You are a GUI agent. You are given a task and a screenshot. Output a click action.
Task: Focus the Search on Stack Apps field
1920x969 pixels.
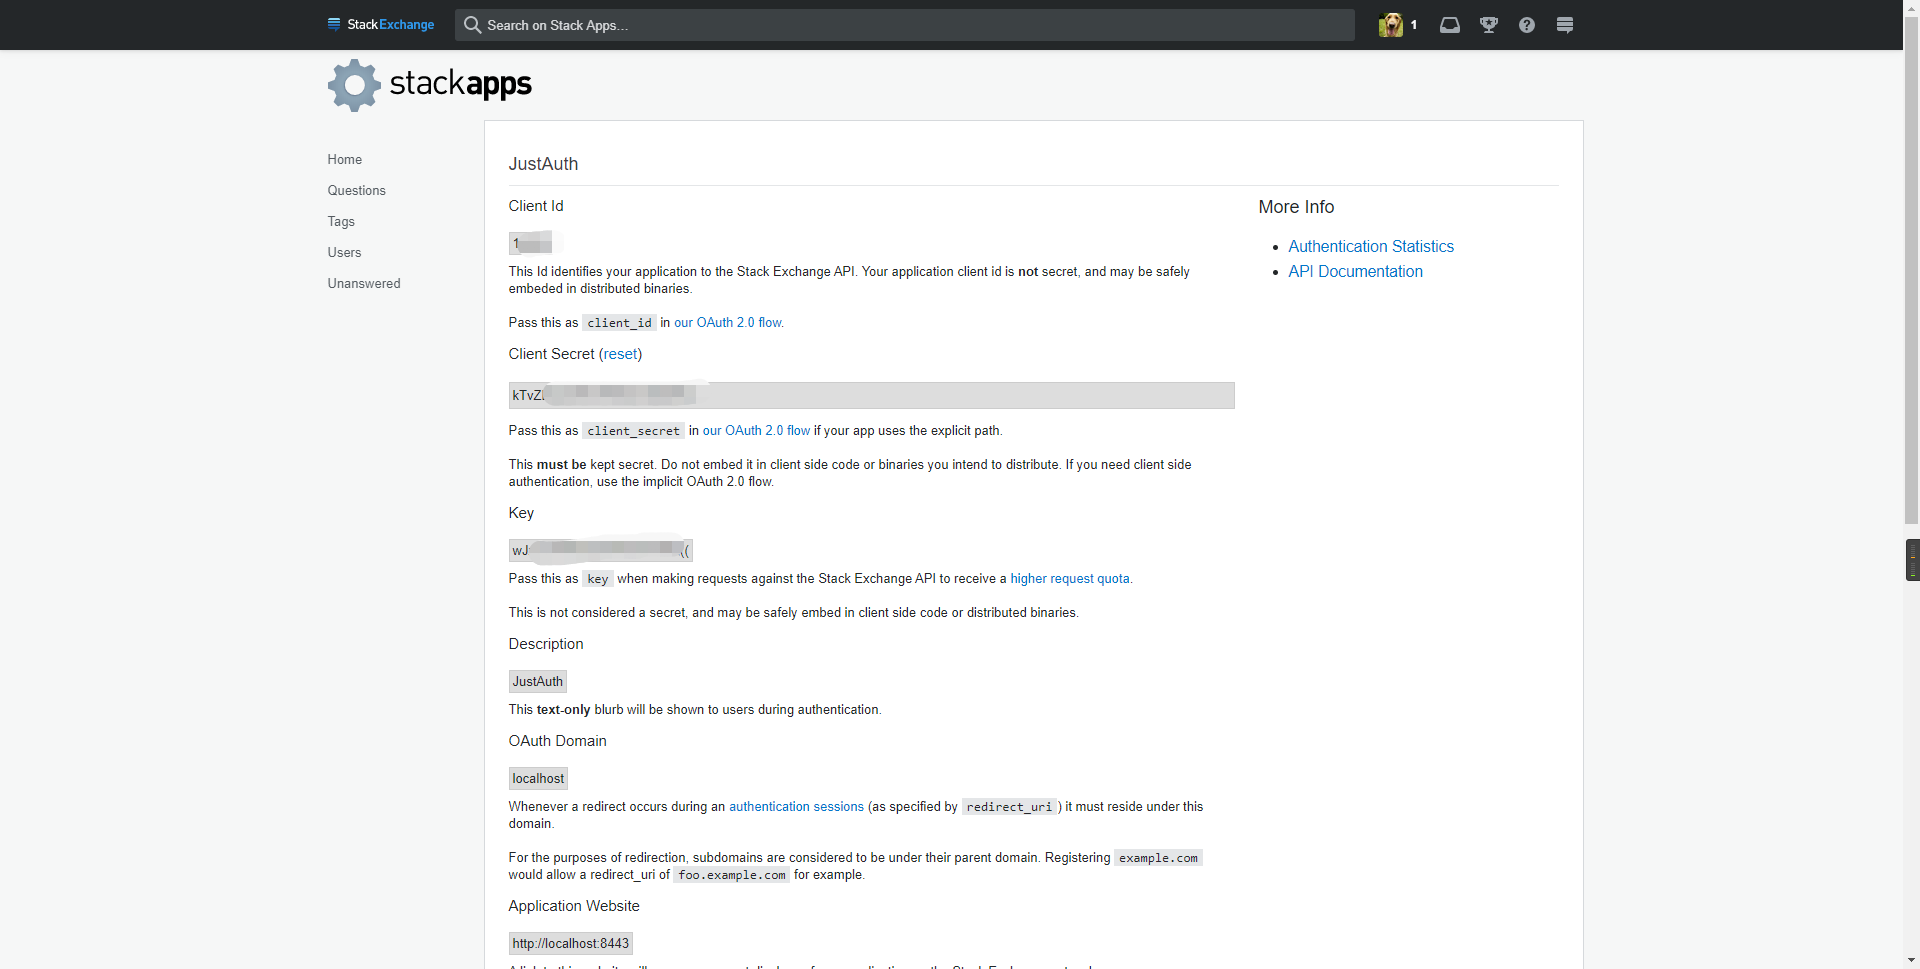click(x=905, y=25)
